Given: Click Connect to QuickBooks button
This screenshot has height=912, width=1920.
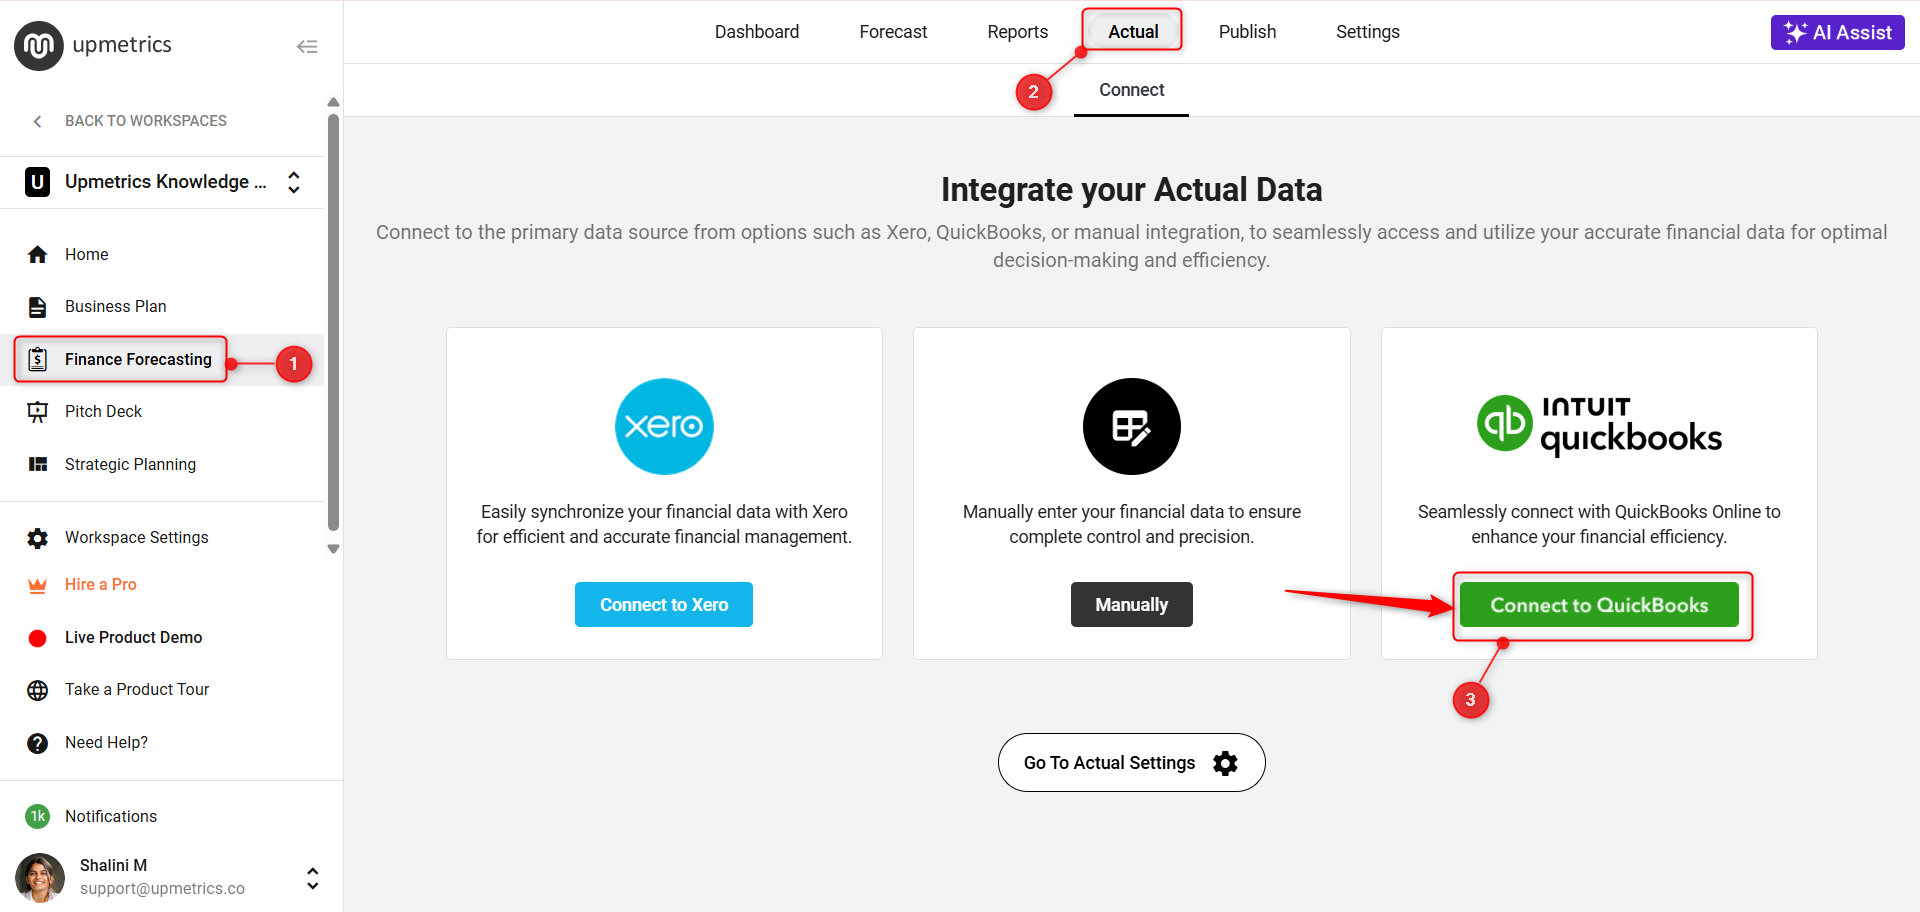Looking at the screenshot, I should coord(1599,605).
